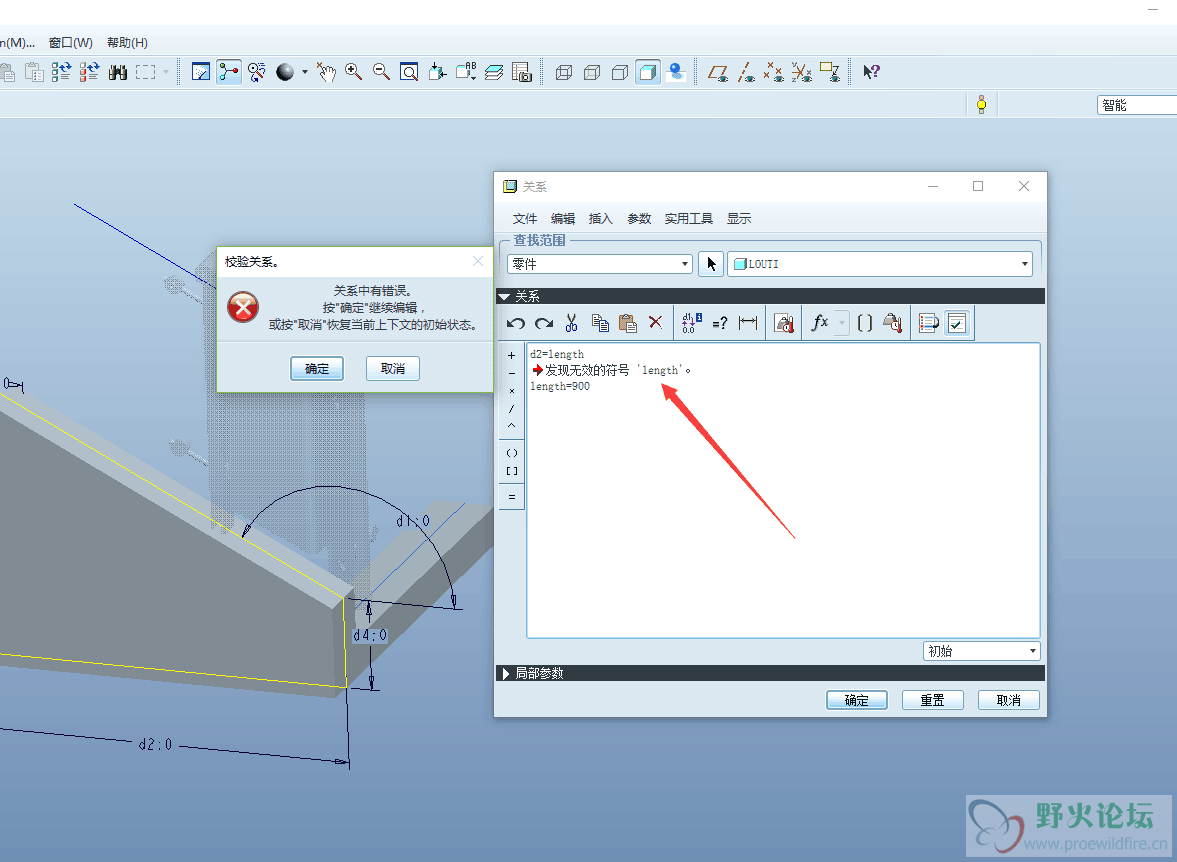Click 确定 in the 校验关系 error dialog
Screen dimensions: 1177x862
(317, 369)
